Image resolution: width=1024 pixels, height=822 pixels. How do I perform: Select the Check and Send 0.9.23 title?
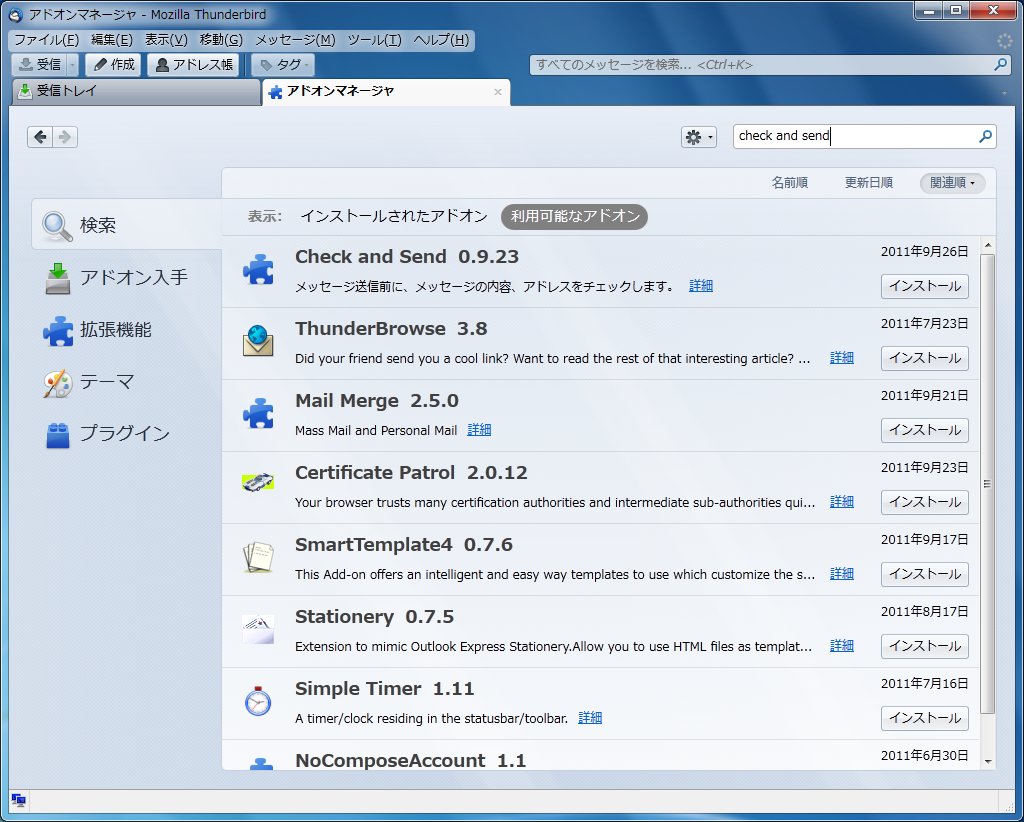(407, 257)
